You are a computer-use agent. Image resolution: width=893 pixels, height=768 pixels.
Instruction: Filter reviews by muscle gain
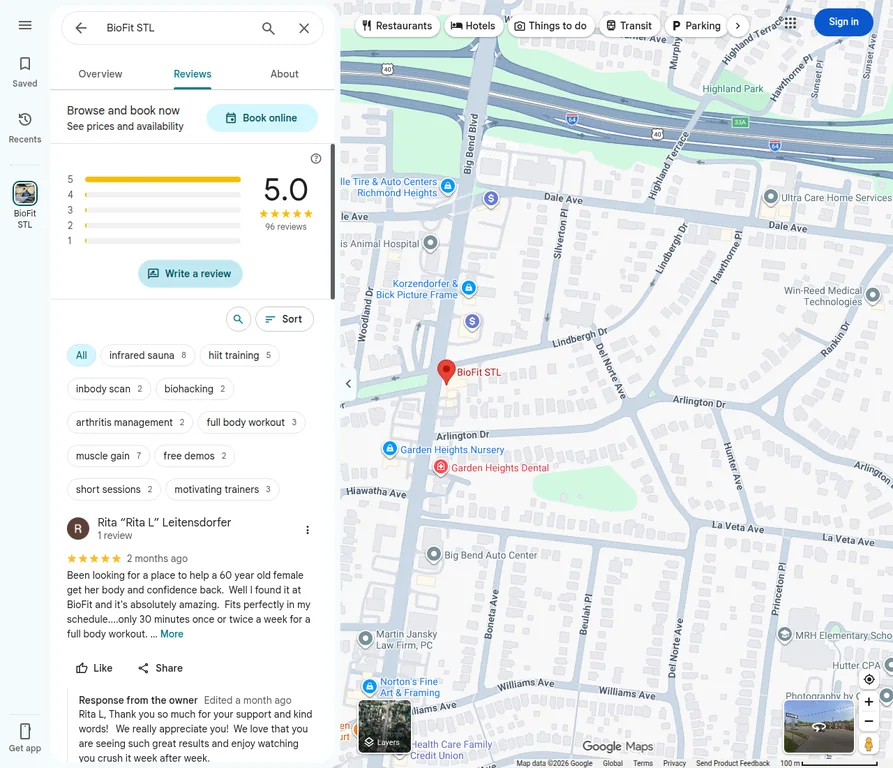point(108,456)
